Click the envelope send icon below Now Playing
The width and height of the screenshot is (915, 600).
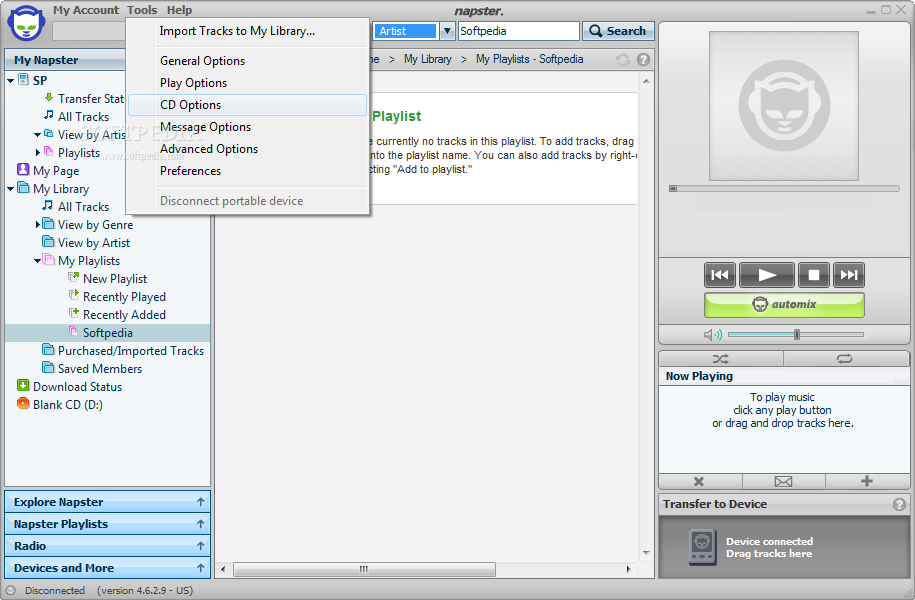pos(783,482)
